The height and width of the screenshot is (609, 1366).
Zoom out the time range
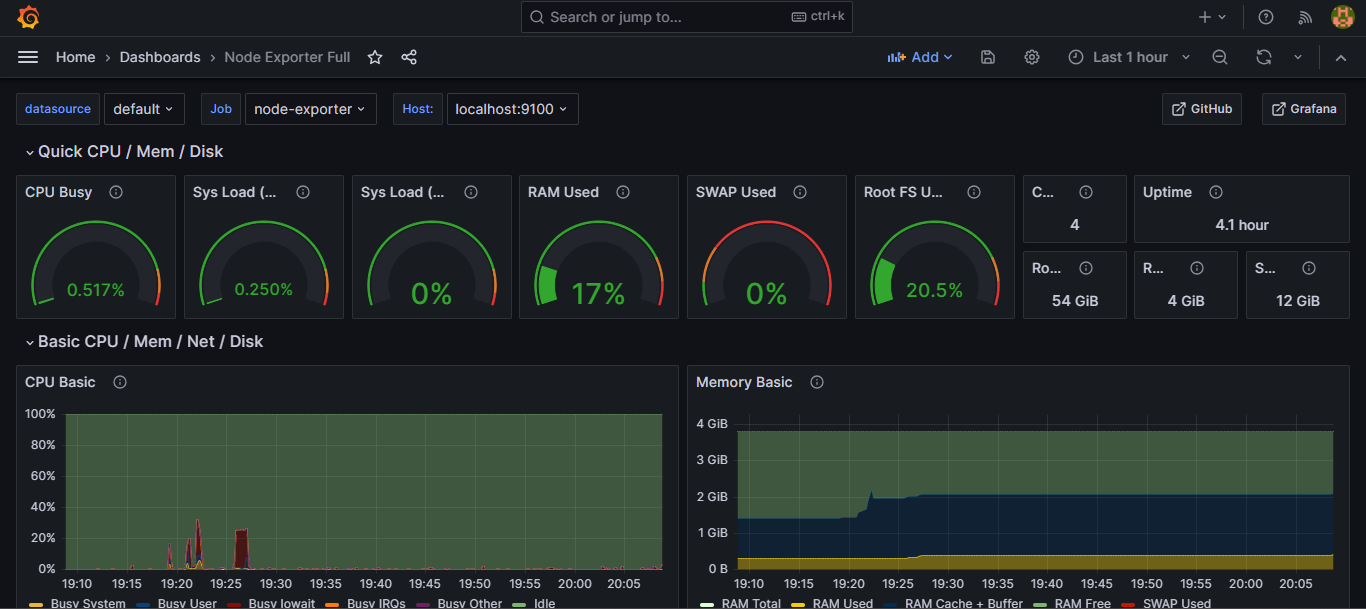pyautogui.click(x=1219, y=57)
